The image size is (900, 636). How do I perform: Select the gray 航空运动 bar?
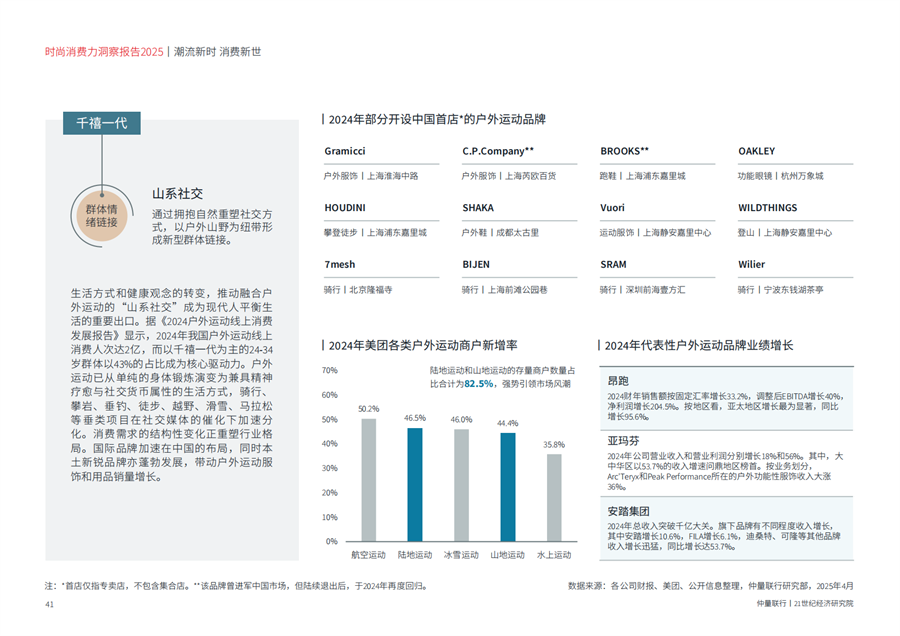pyautogui.click(x=368, y=480)
